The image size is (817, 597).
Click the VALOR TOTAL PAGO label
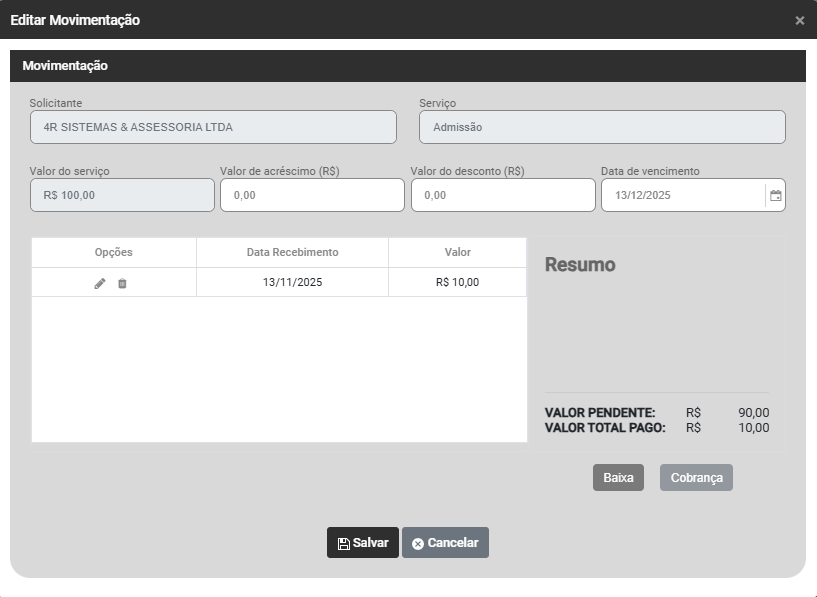point(605,428)
